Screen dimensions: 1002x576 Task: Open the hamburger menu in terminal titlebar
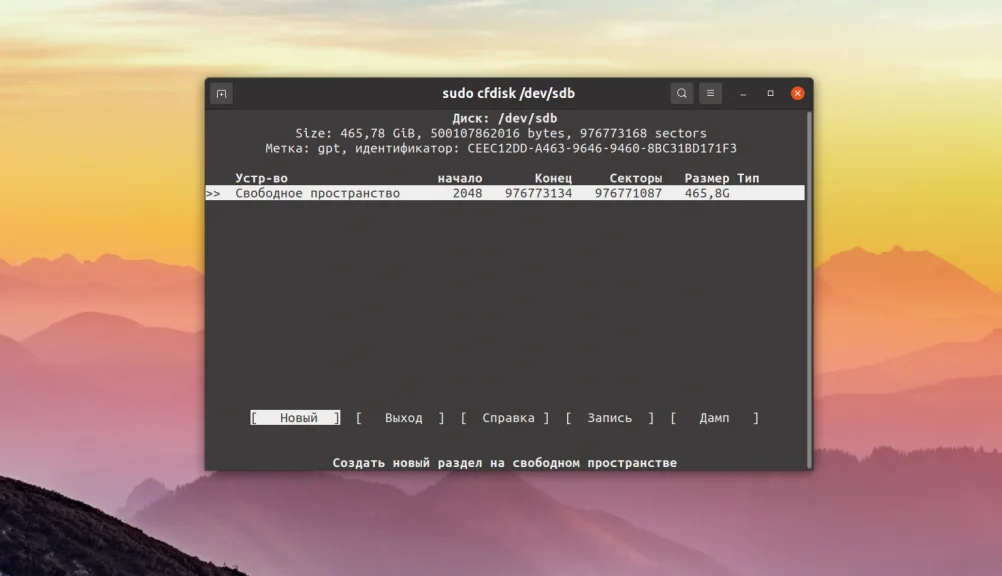710,92
